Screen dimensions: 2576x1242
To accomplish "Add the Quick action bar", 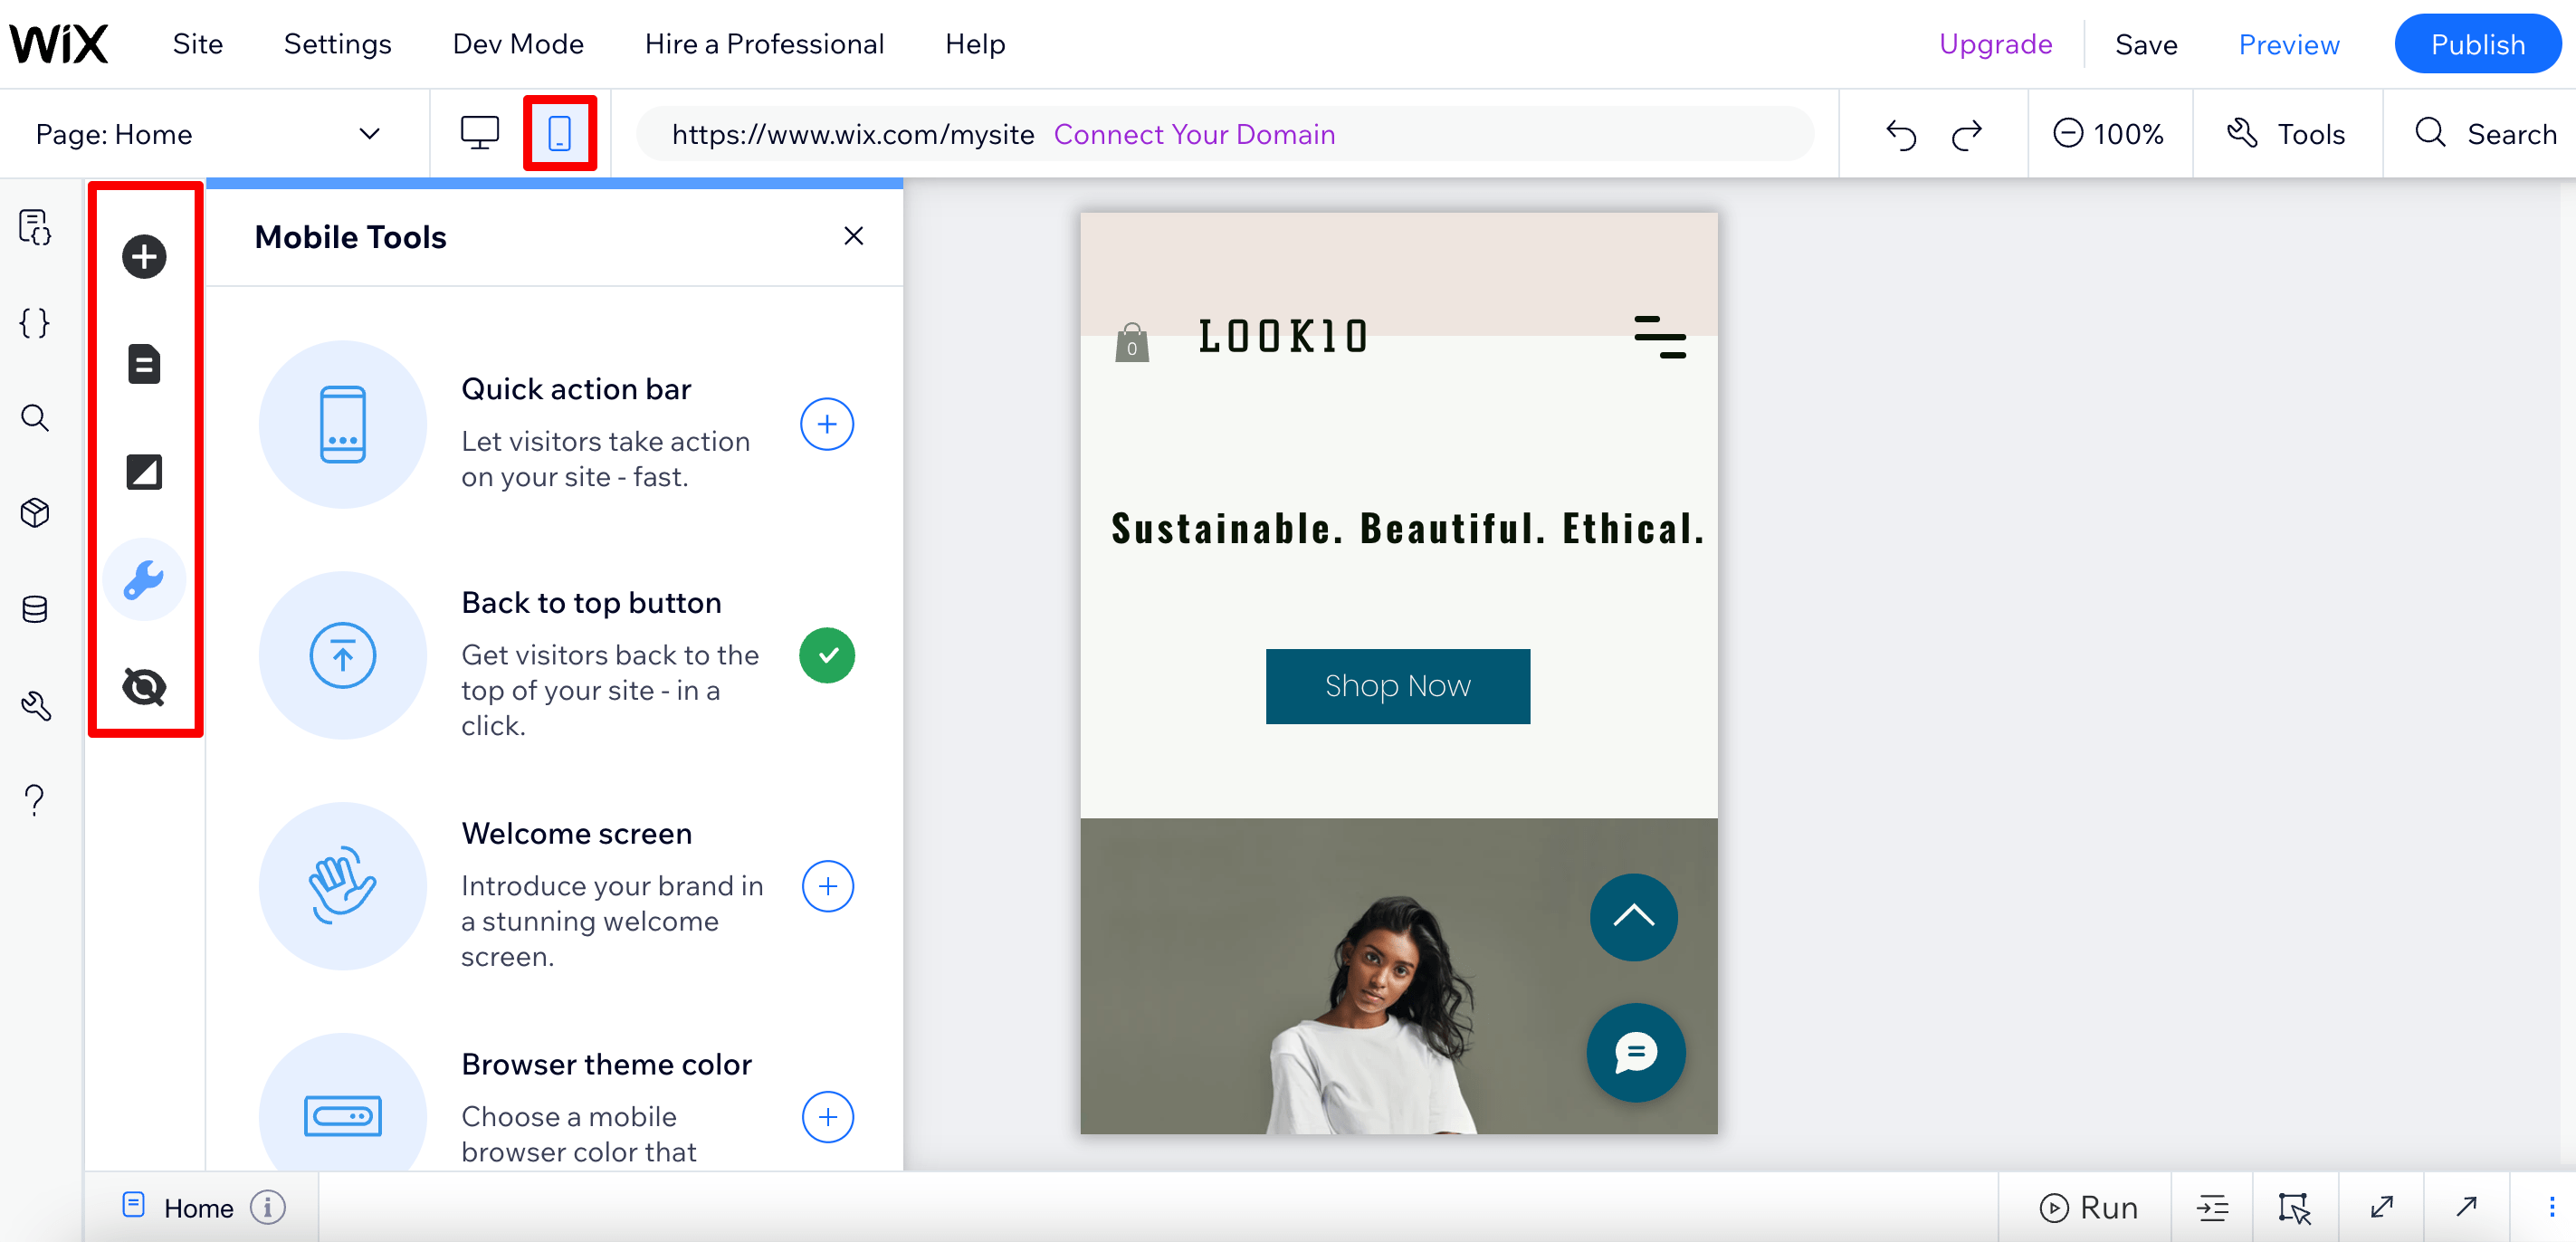I will coord(827,424).
